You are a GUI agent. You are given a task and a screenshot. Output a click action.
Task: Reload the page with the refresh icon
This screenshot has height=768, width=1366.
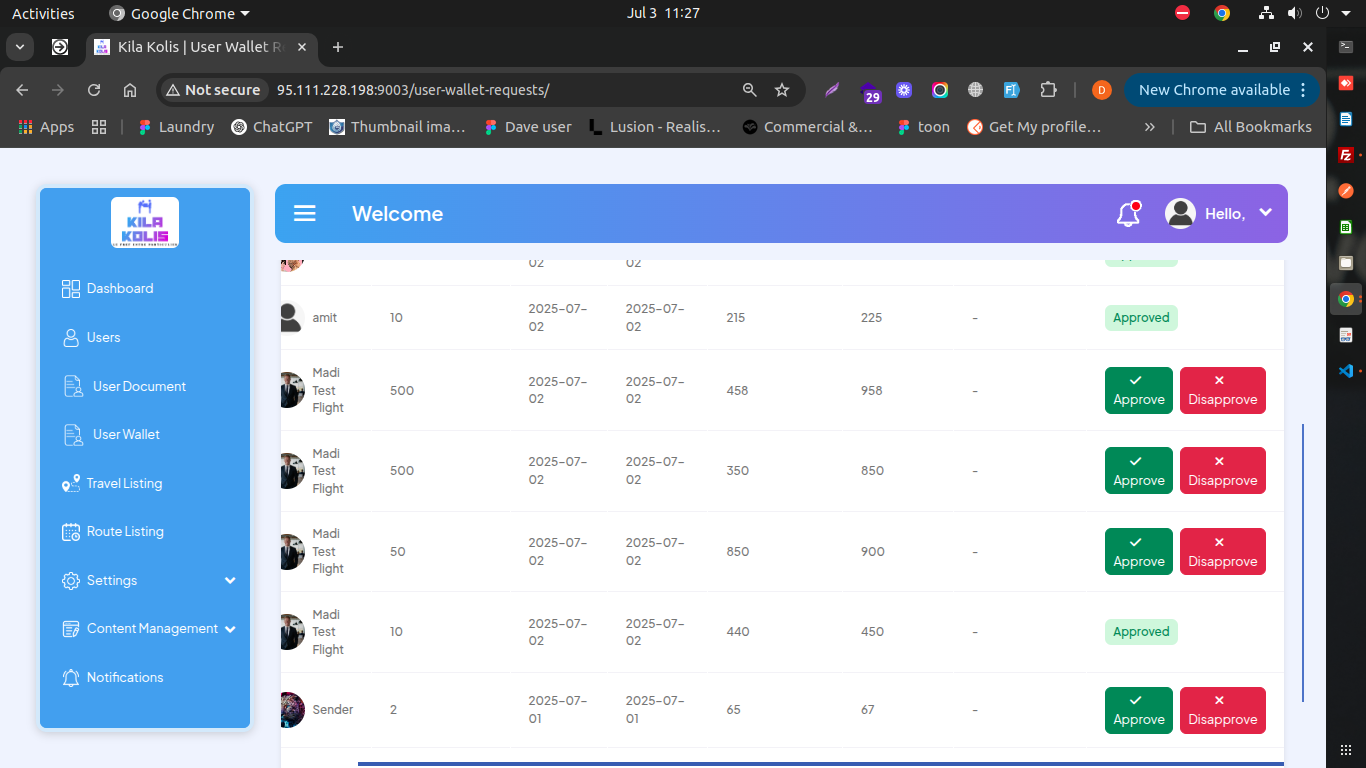[94, 90]
